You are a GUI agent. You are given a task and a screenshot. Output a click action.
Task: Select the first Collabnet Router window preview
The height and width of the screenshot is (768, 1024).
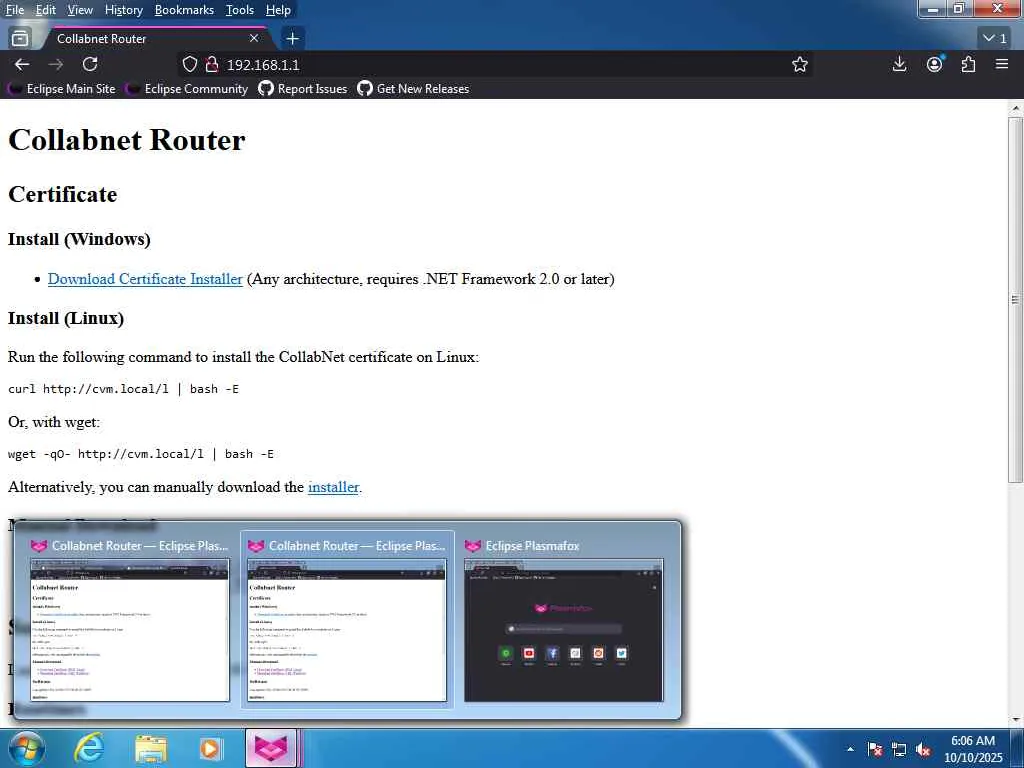pyautogui.click(x=130, y=620)
